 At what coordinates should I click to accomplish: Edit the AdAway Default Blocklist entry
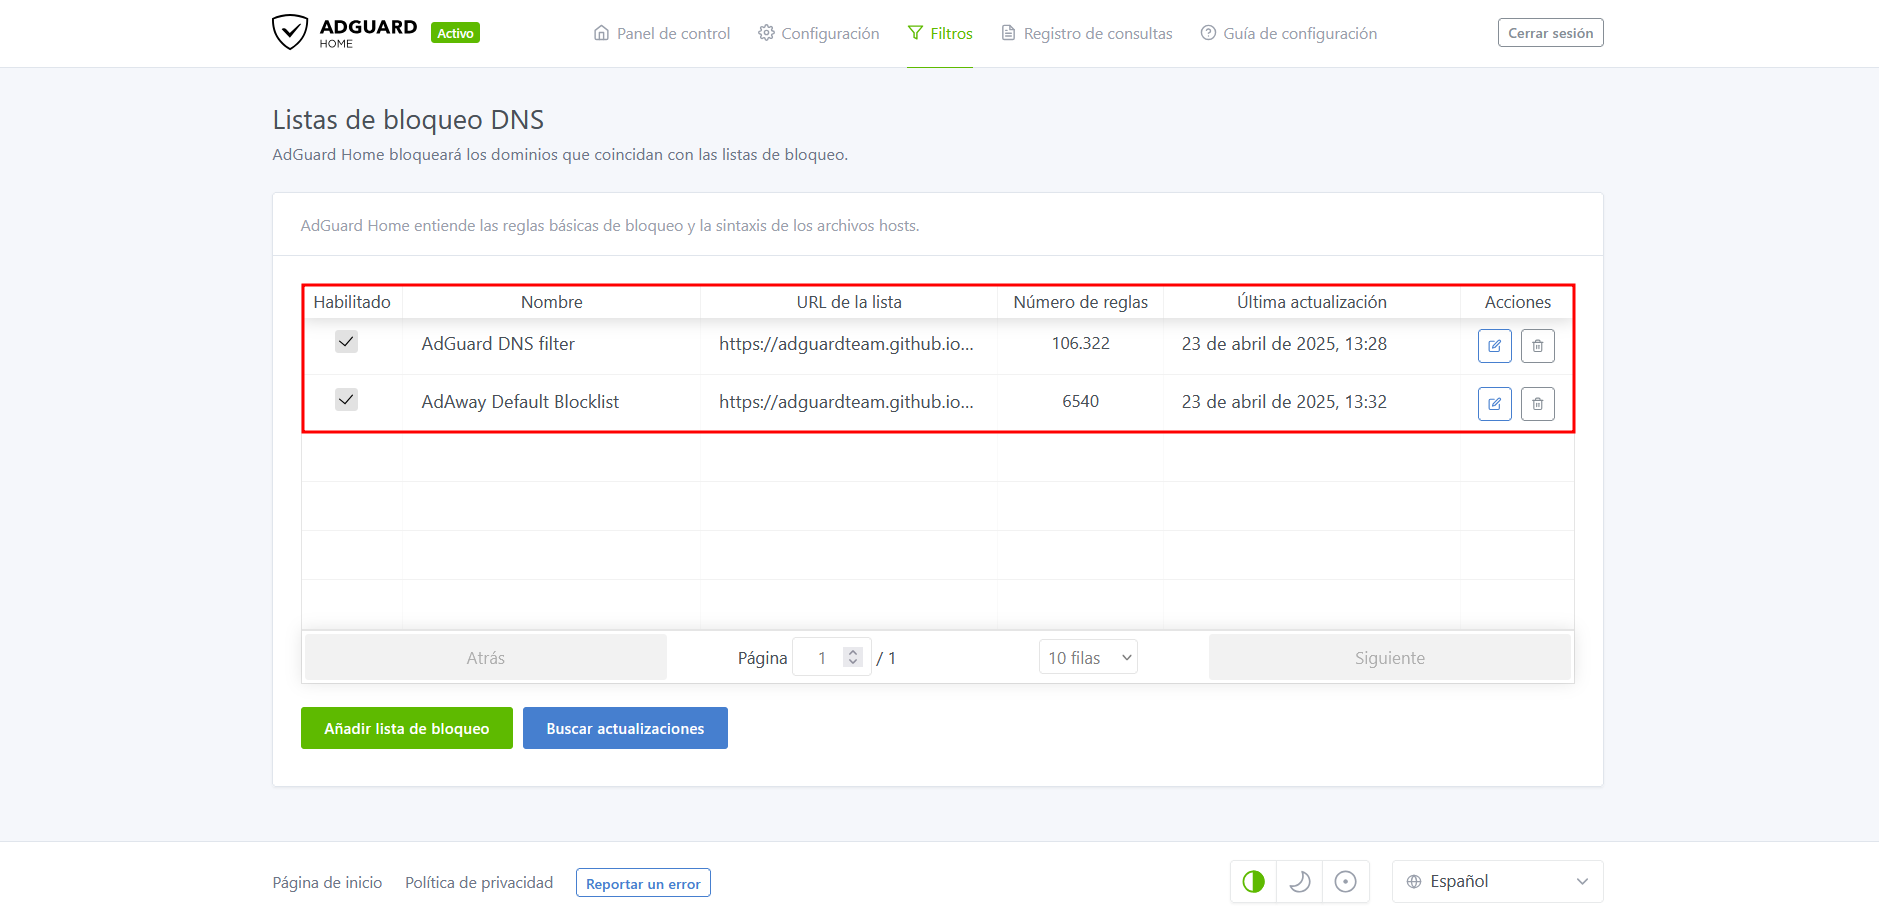1494,404
